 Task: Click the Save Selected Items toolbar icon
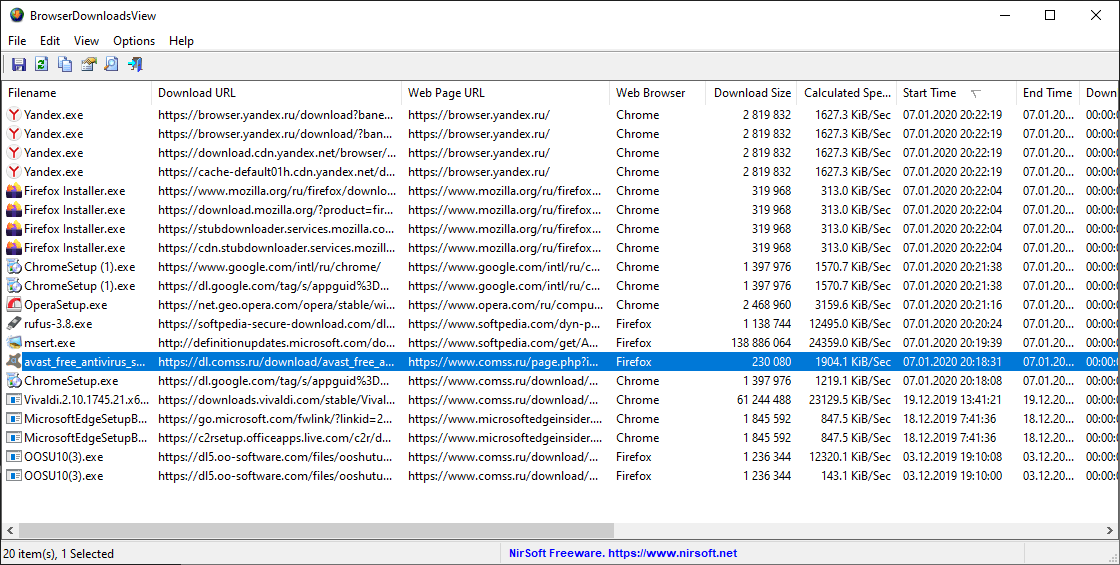click(x=19, y=64)
